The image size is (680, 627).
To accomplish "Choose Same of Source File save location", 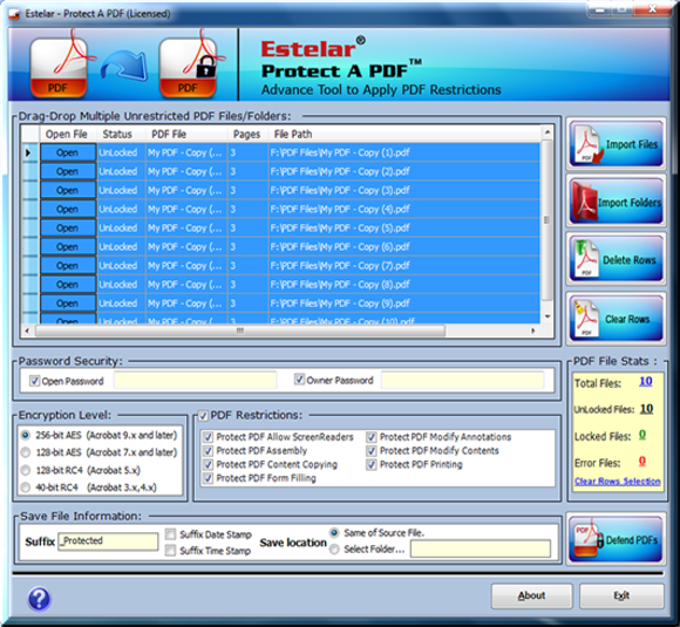I will pos(334,532).
